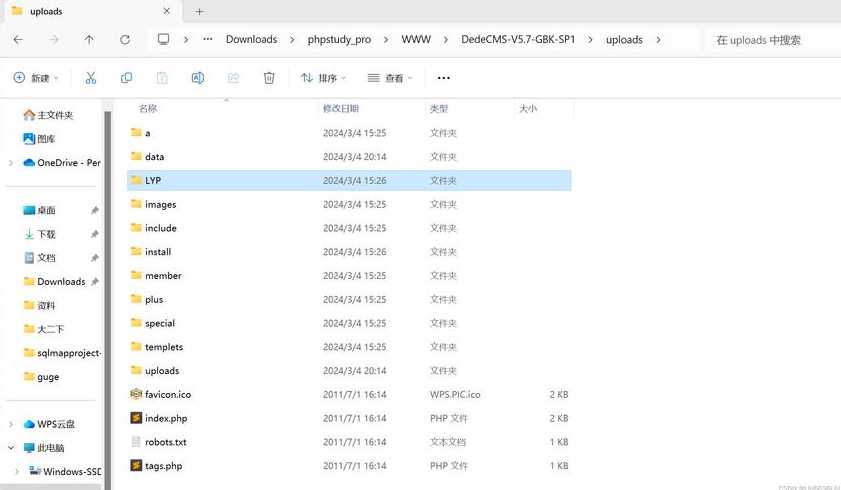The width and height of the screenshot is (841, 490).
Task: Select sqlmapproject folder in the sidebar
Action: [x=61, y=353]
